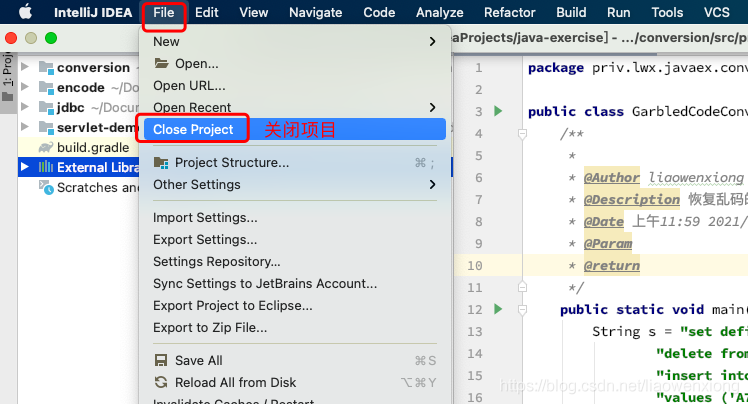Click arrow next to Open Recent
Viewport: 748px width, 404px height.
pyautogui.click(x=432, y=107)
